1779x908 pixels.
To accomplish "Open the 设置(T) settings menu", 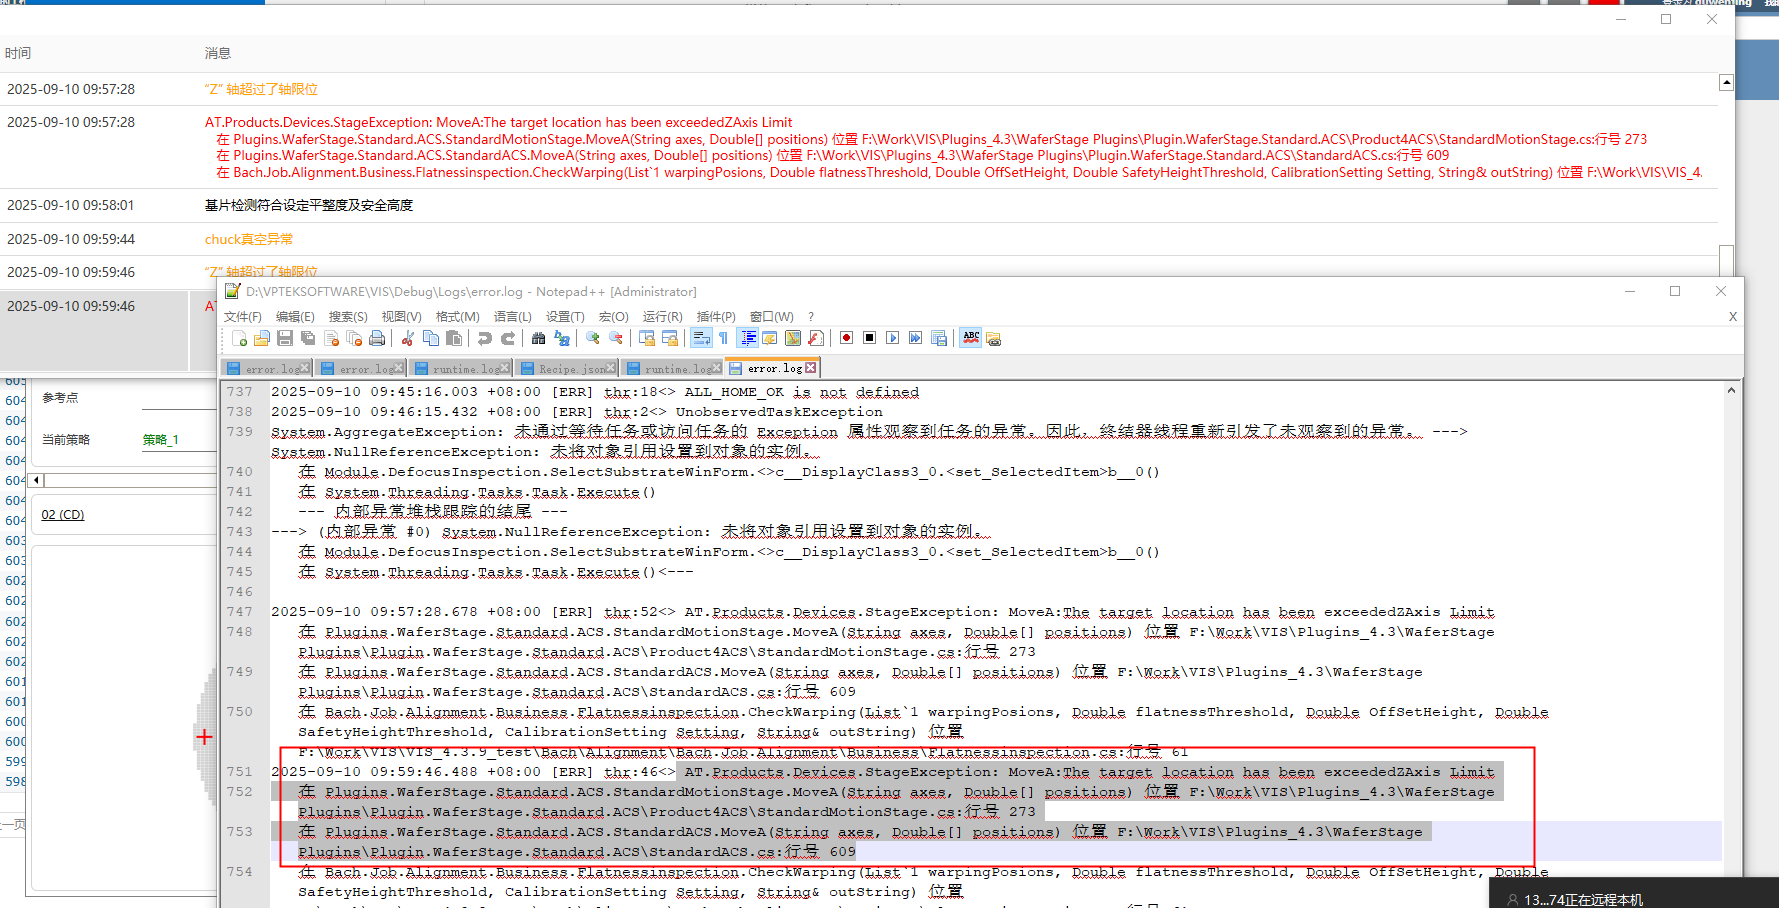I will (564, 317).
